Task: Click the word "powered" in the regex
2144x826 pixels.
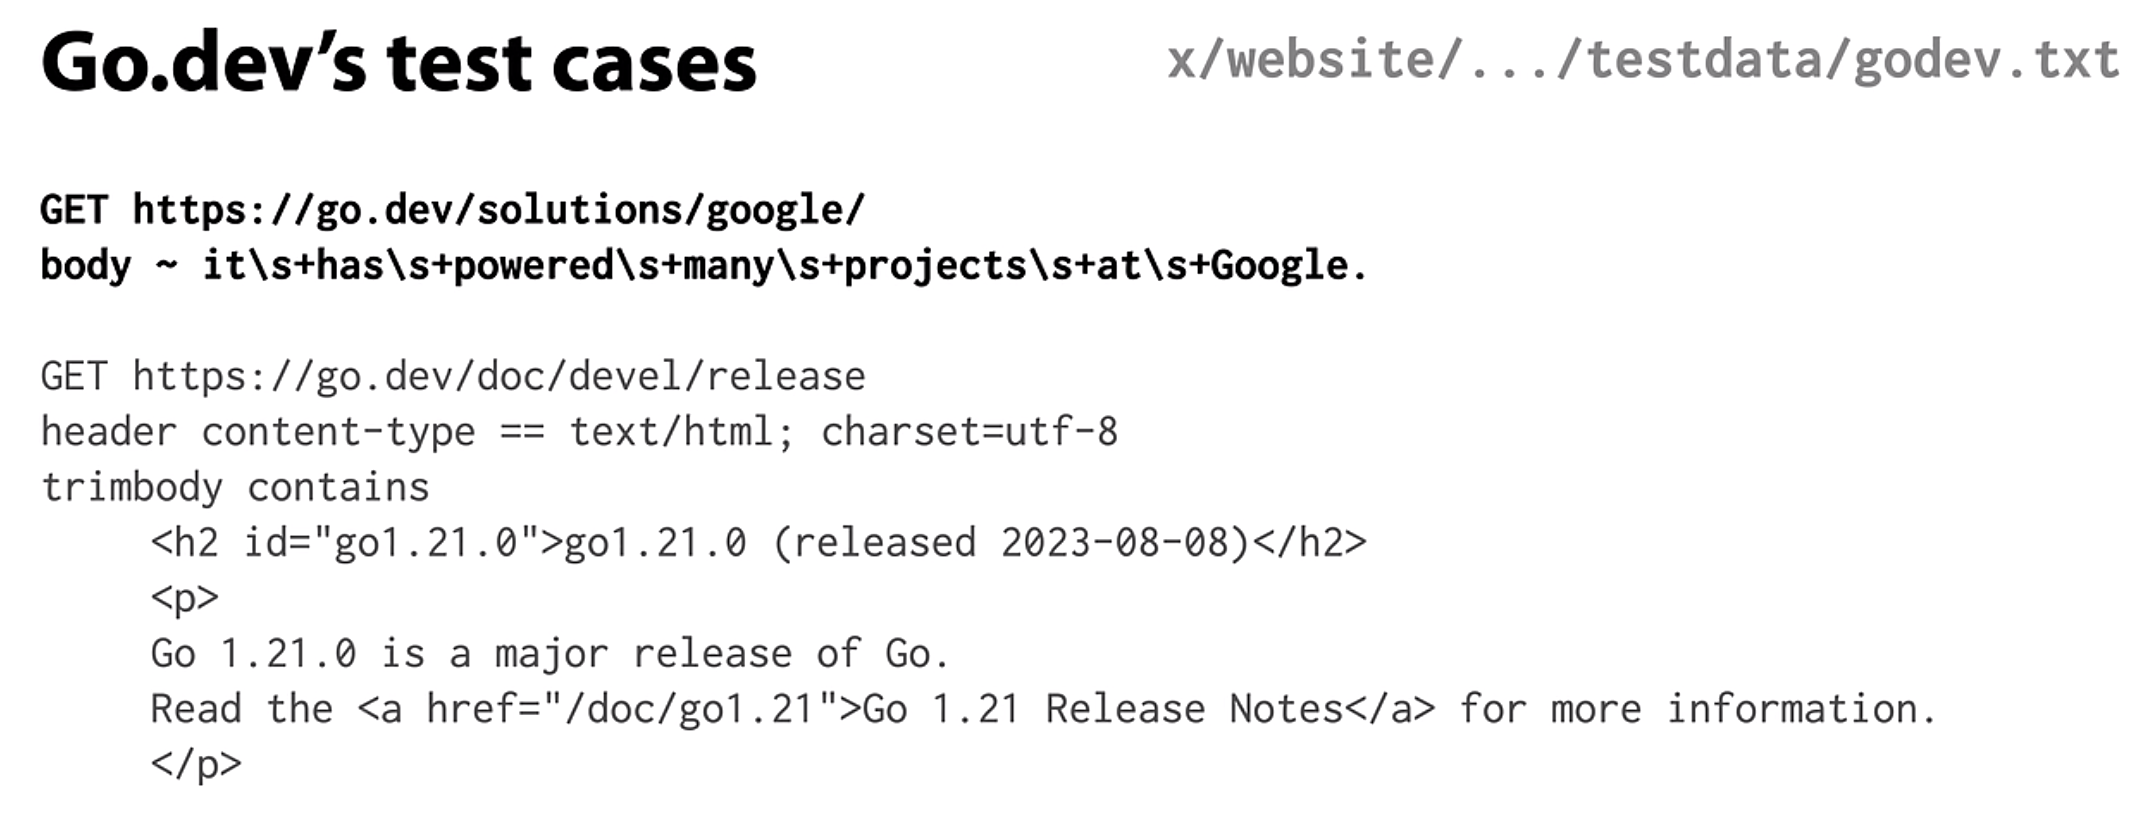Action: 533,266
